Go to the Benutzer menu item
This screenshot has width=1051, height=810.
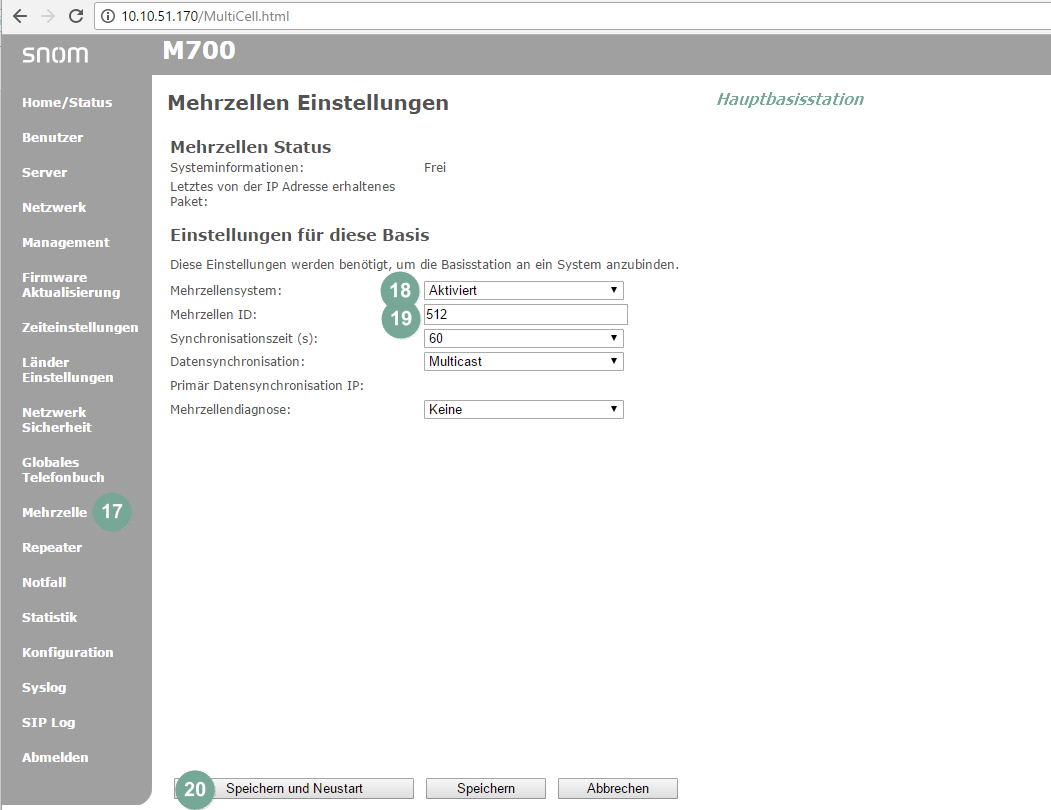pyautogui.click(x=52, y=138)
